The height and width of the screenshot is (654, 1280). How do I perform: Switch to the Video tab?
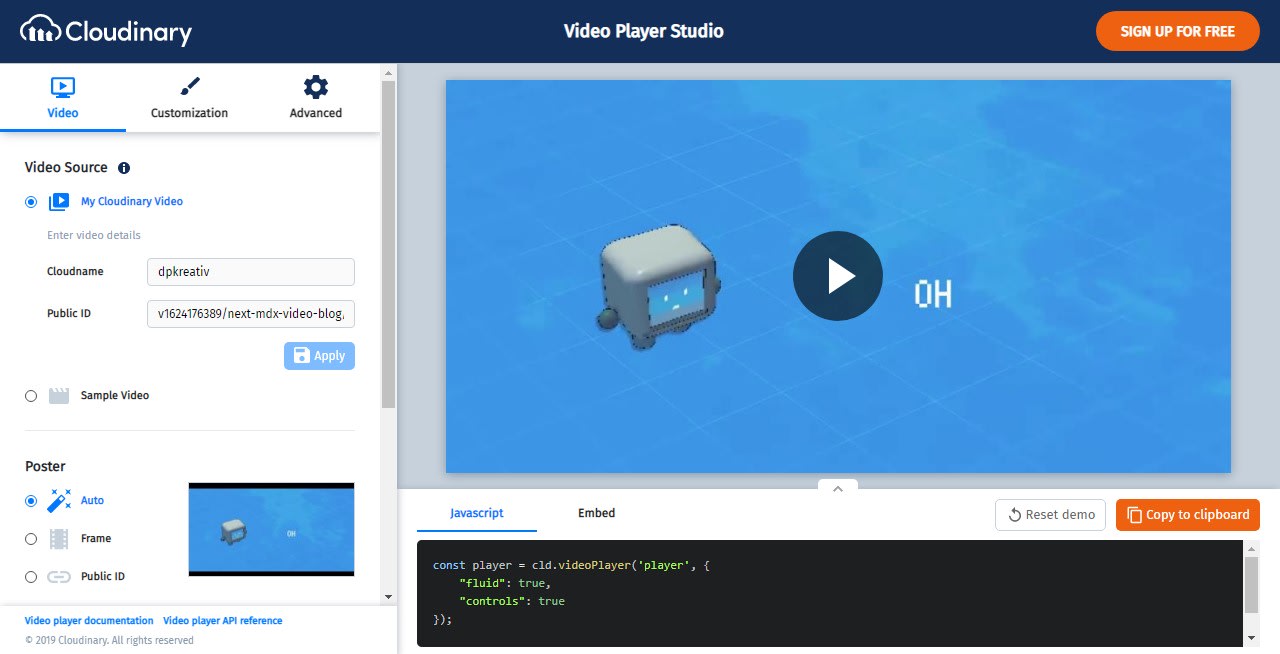[x=63, y=98]
